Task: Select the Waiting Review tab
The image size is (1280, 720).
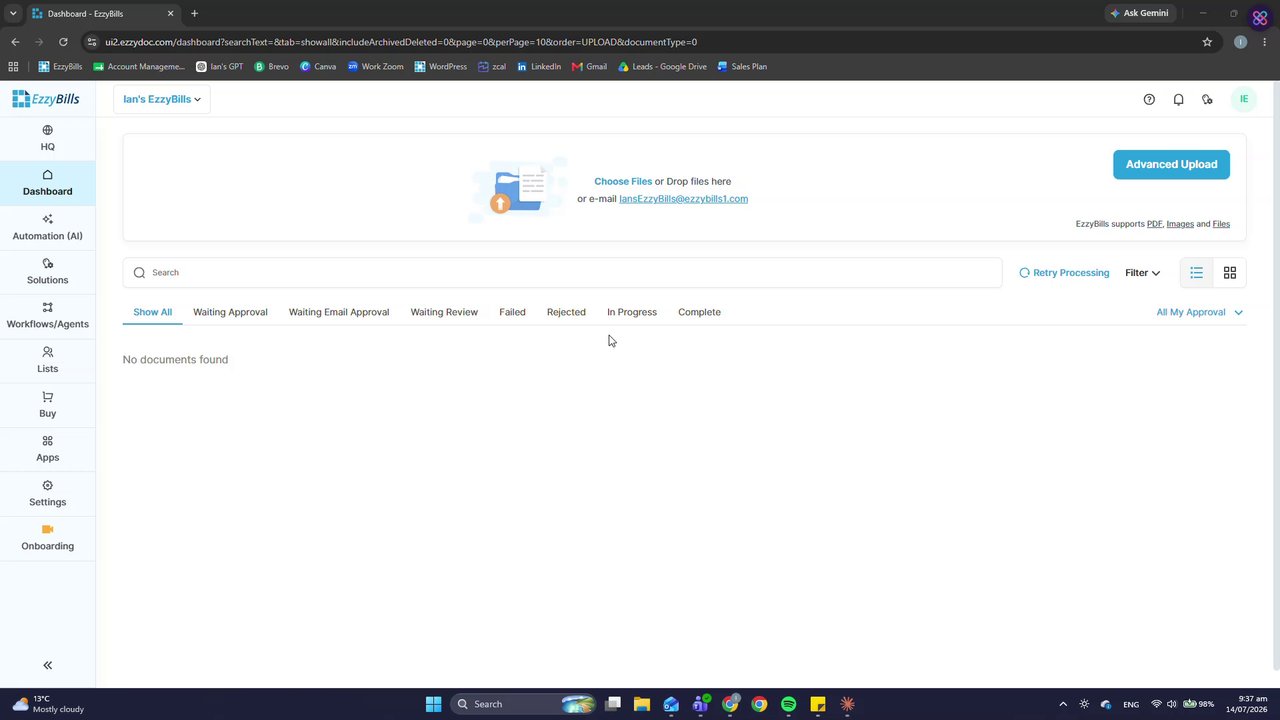Action: [444, 312]
